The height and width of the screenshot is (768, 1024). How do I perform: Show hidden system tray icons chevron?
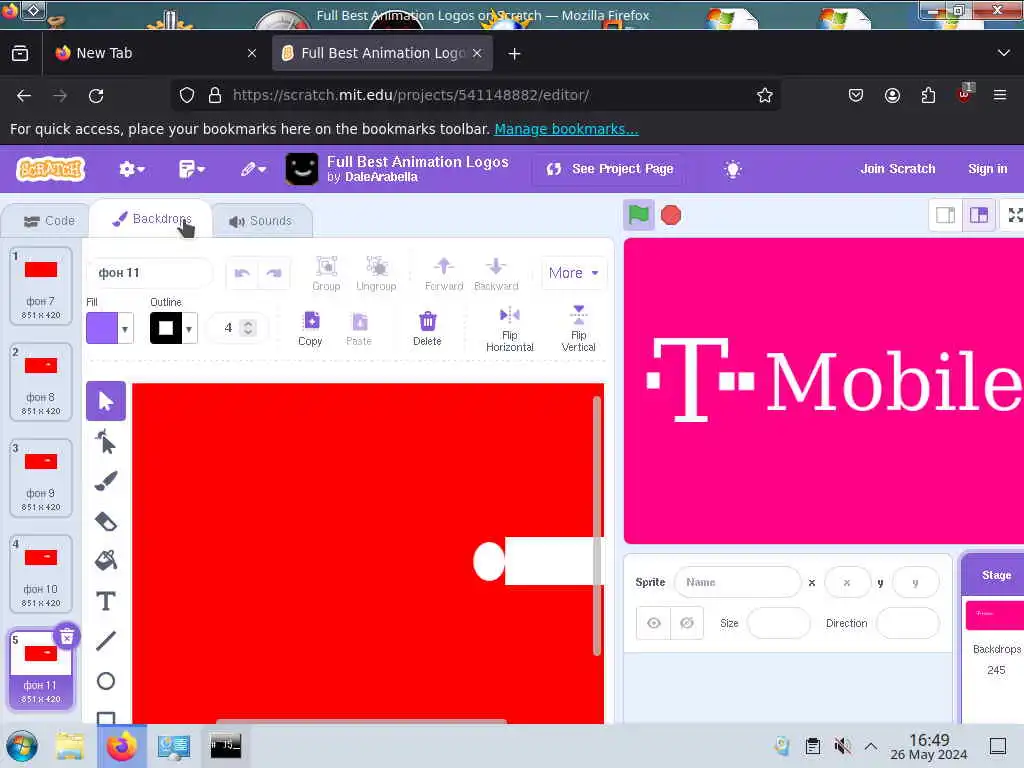(871, 746)
